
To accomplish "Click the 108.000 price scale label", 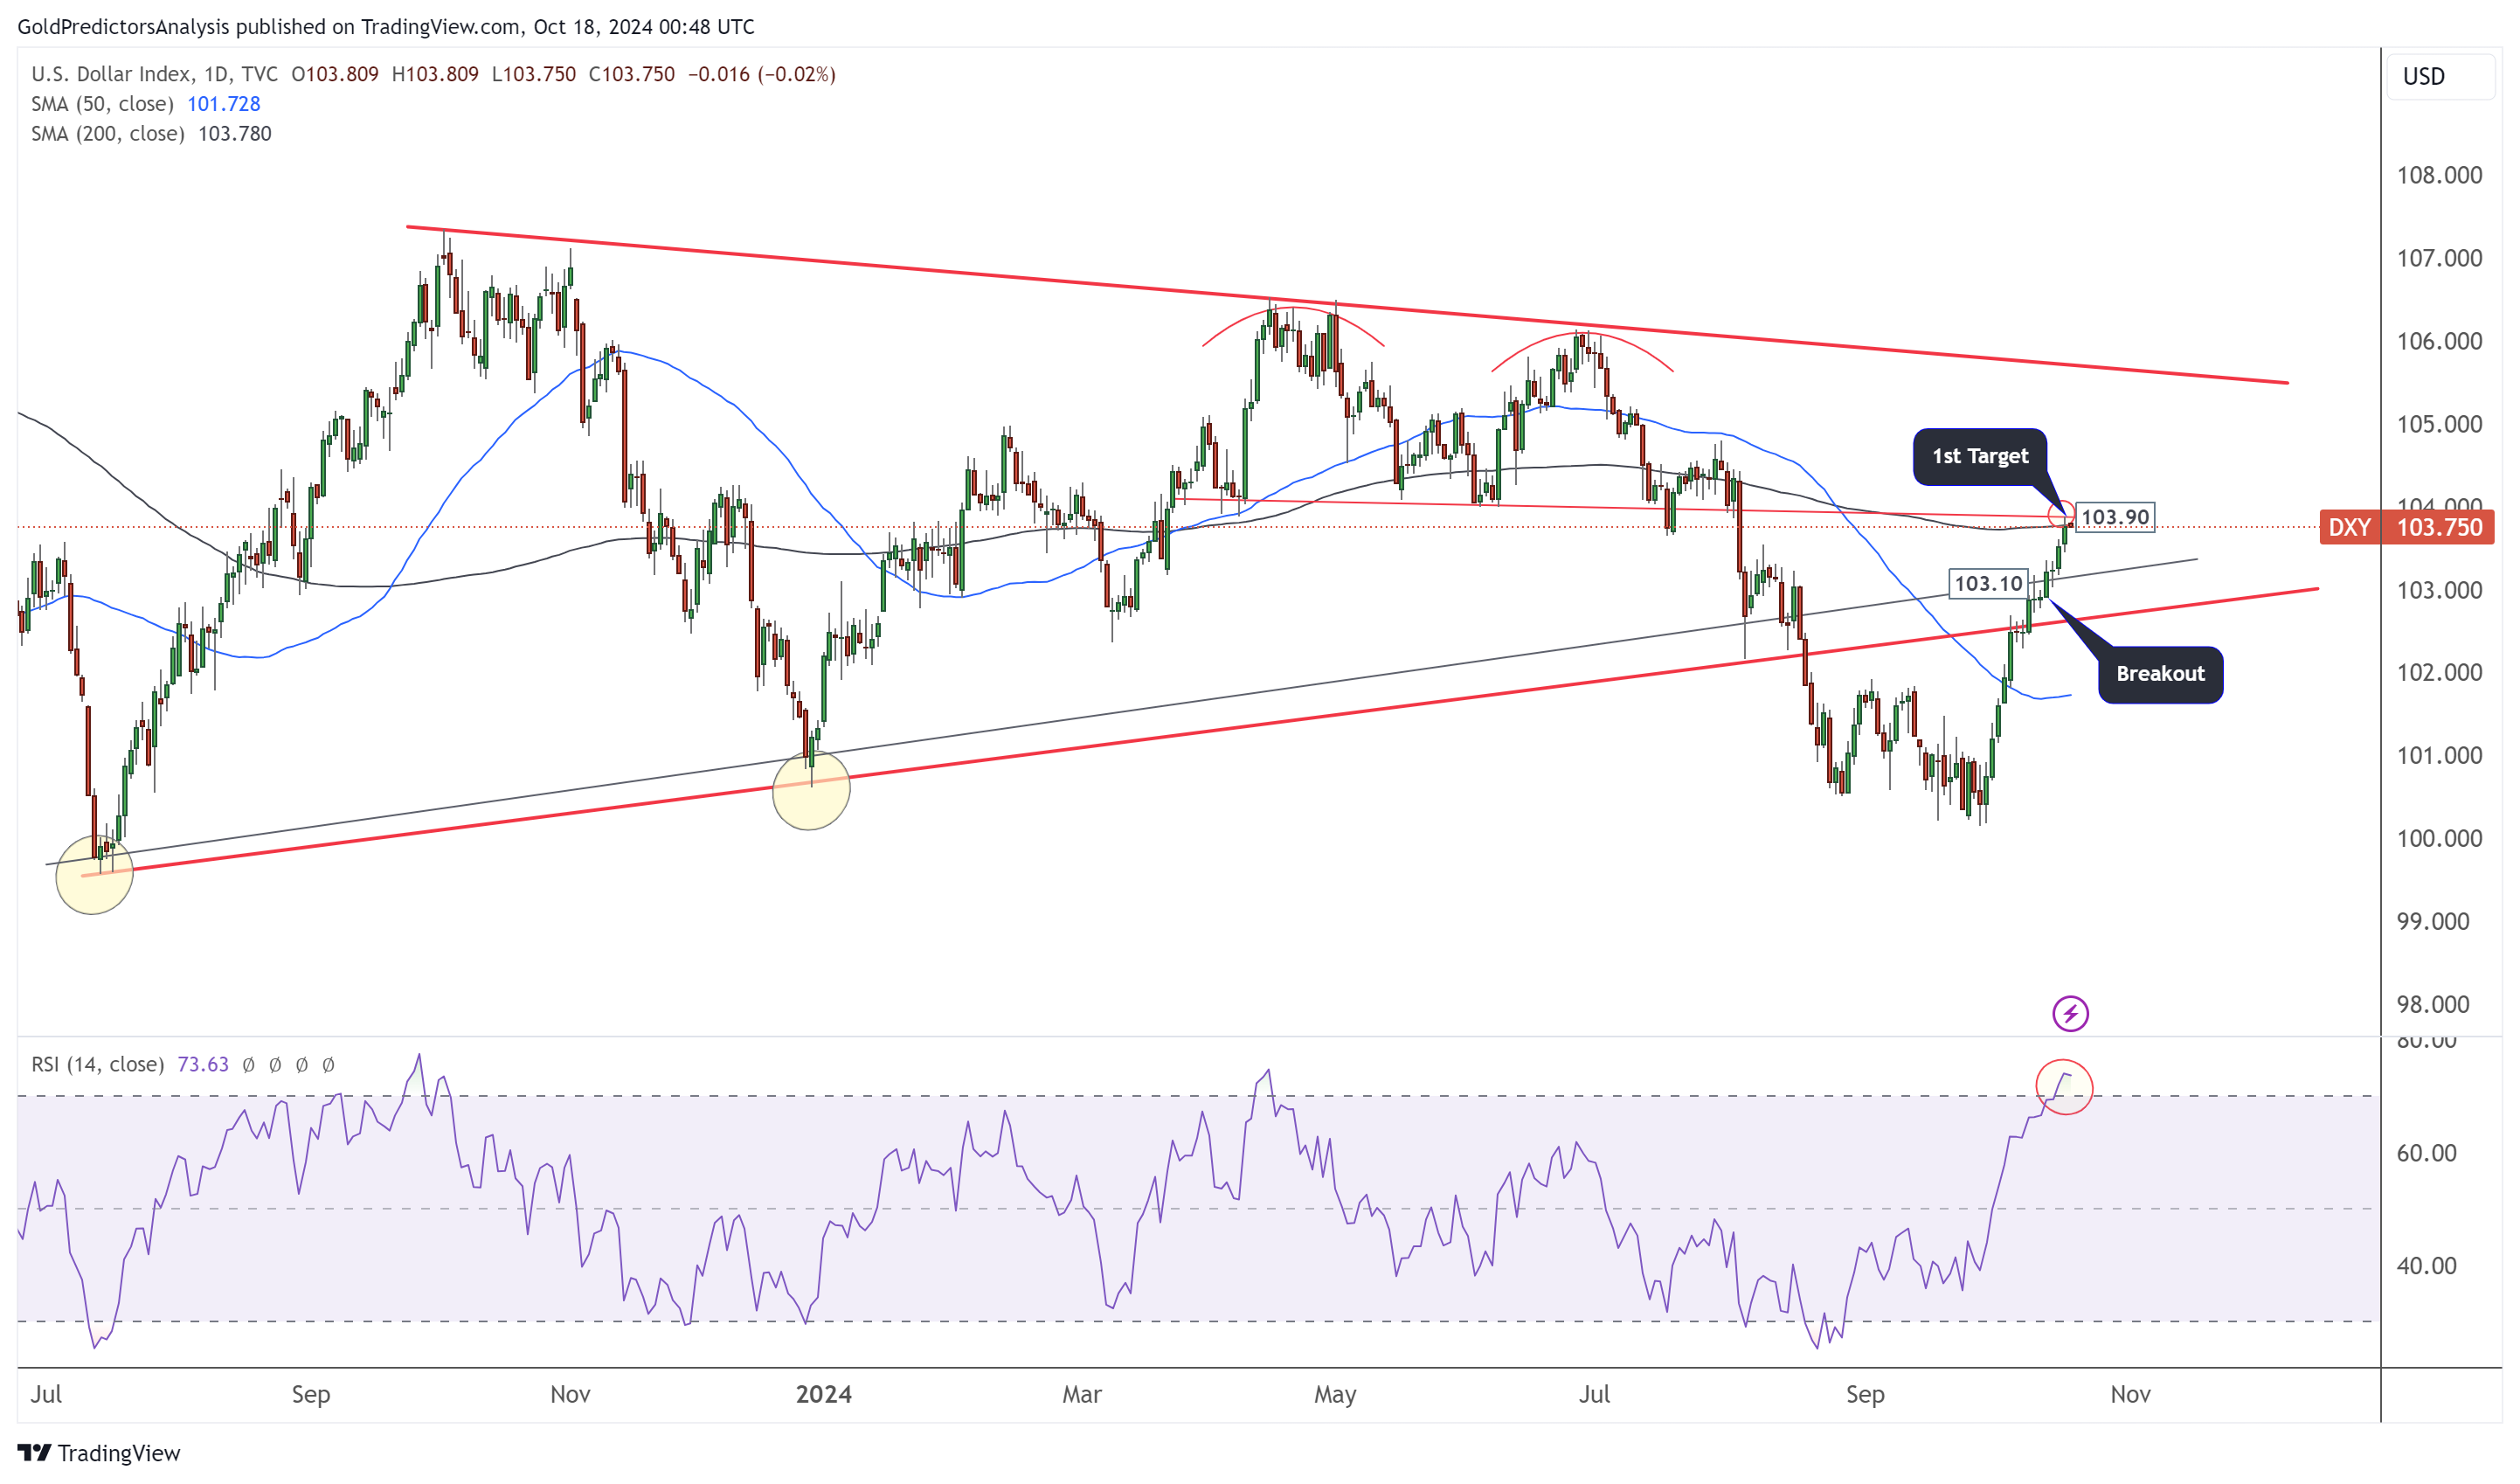I will pyautogui.click(x=2439, y=175).
